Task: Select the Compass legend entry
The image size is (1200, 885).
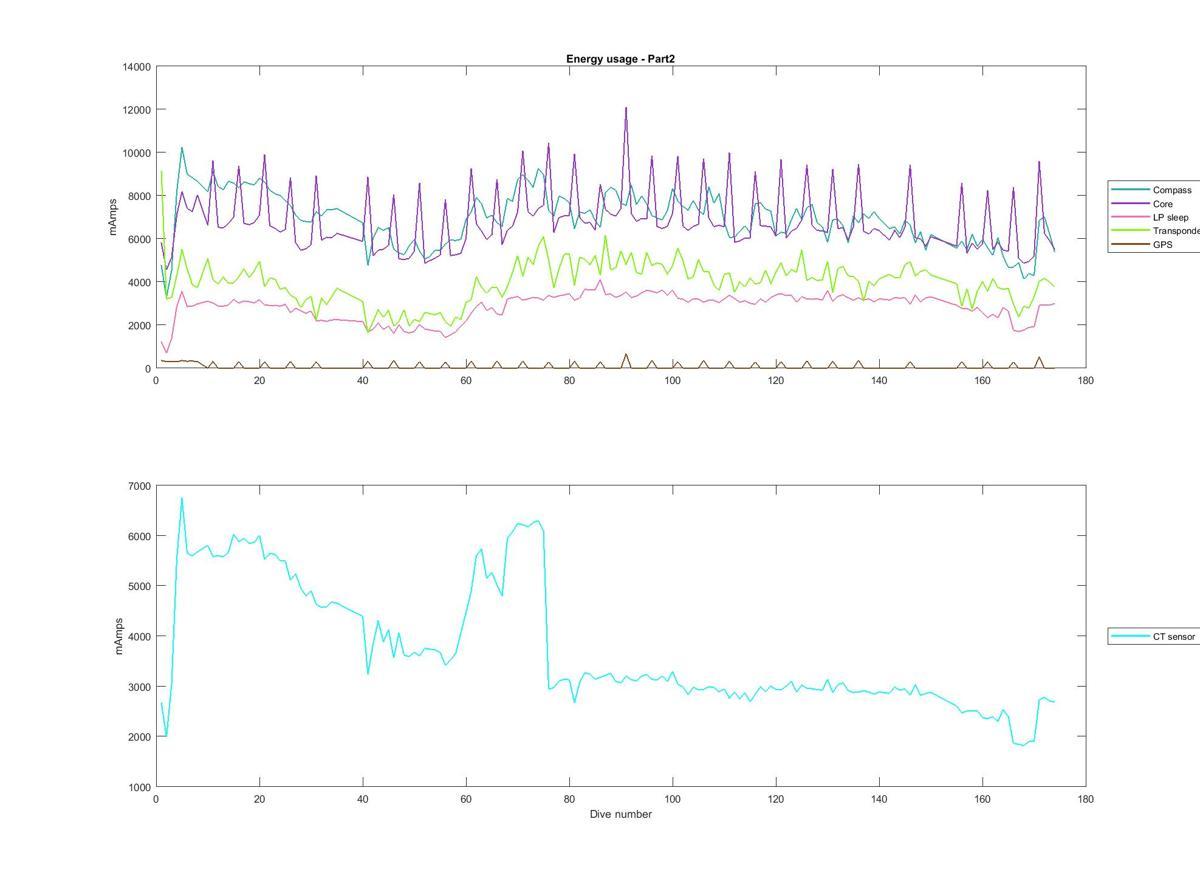Action: [1153, 190]
